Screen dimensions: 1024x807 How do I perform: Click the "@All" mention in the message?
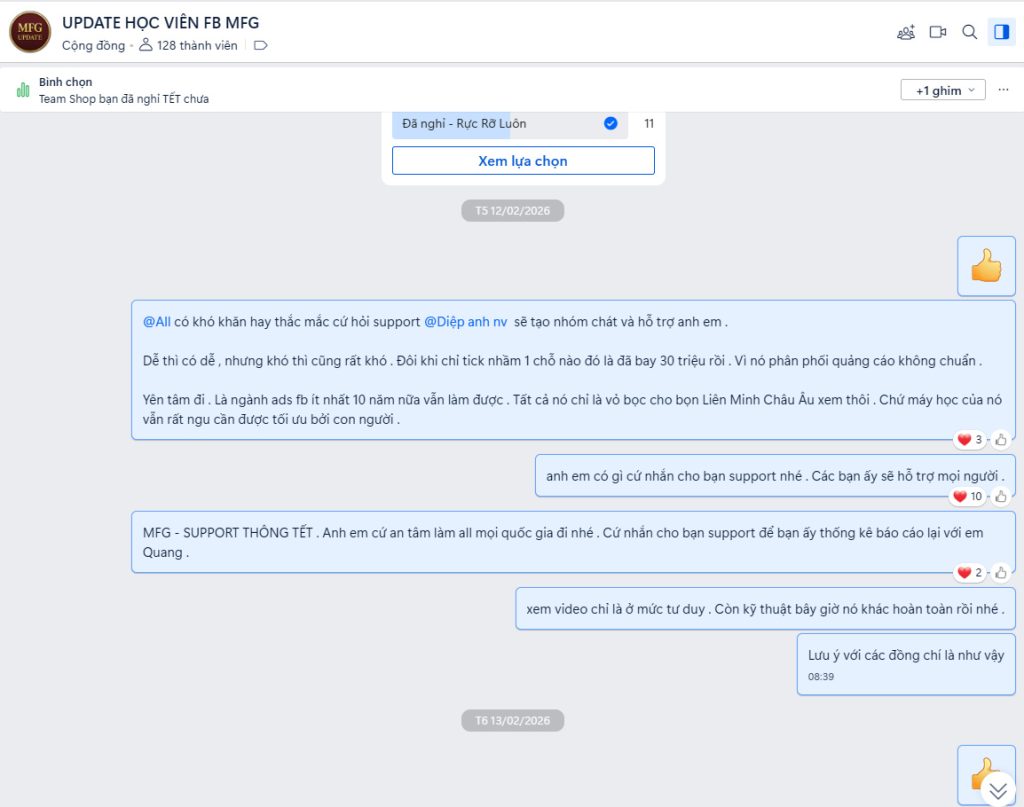tap(157, 322)
